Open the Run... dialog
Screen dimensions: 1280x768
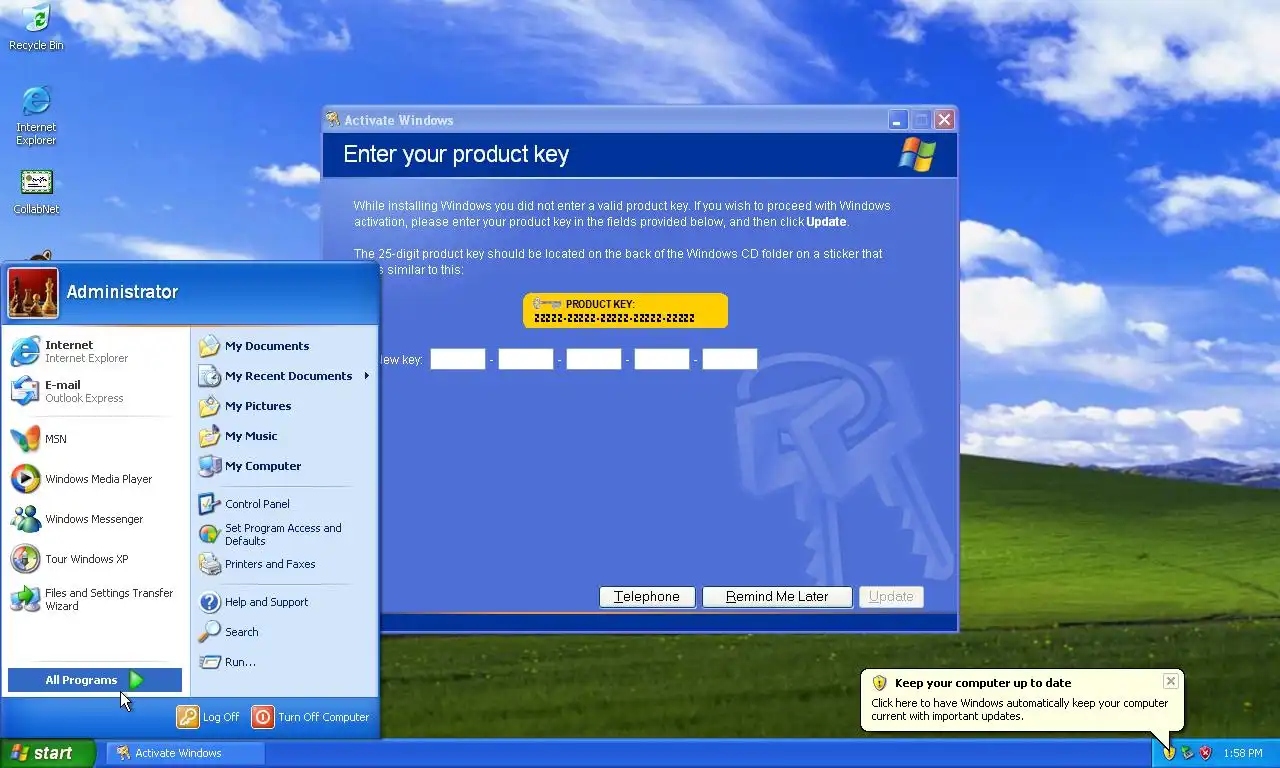click(x=284, y=662)
